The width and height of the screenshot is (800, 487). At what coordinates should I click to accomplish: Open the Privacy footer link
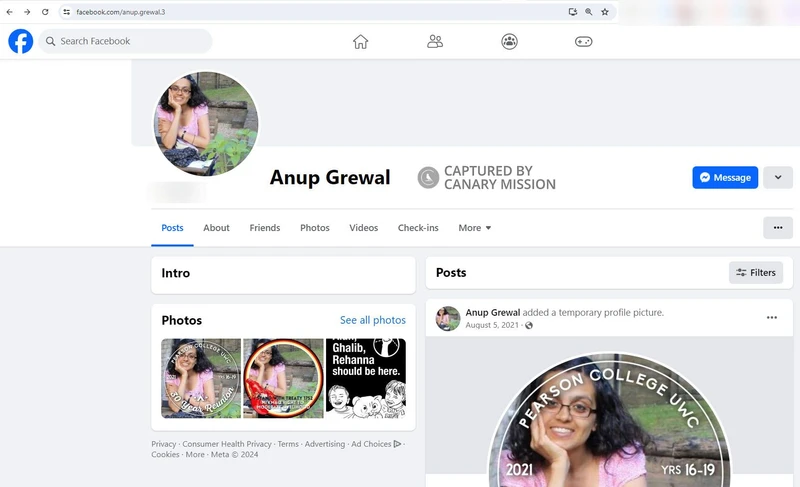(x=163, y=444)
